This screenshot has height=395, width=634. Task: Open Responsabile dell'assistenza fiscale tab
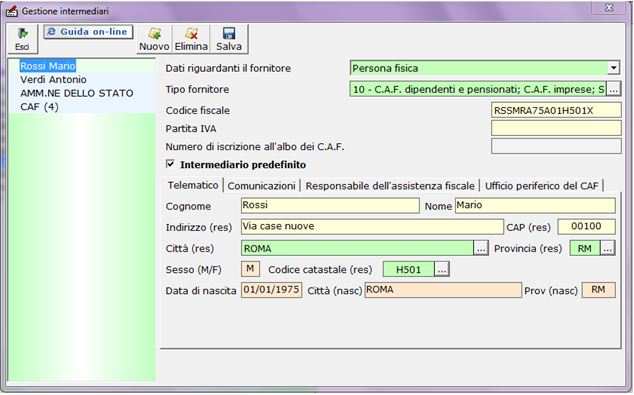(390, 186)
